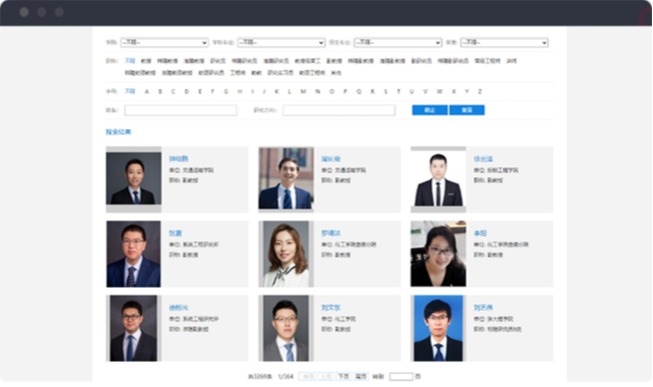Screen dimensions: 653x387
Task: Focus the research direction input field
Action: click(339, 110)
